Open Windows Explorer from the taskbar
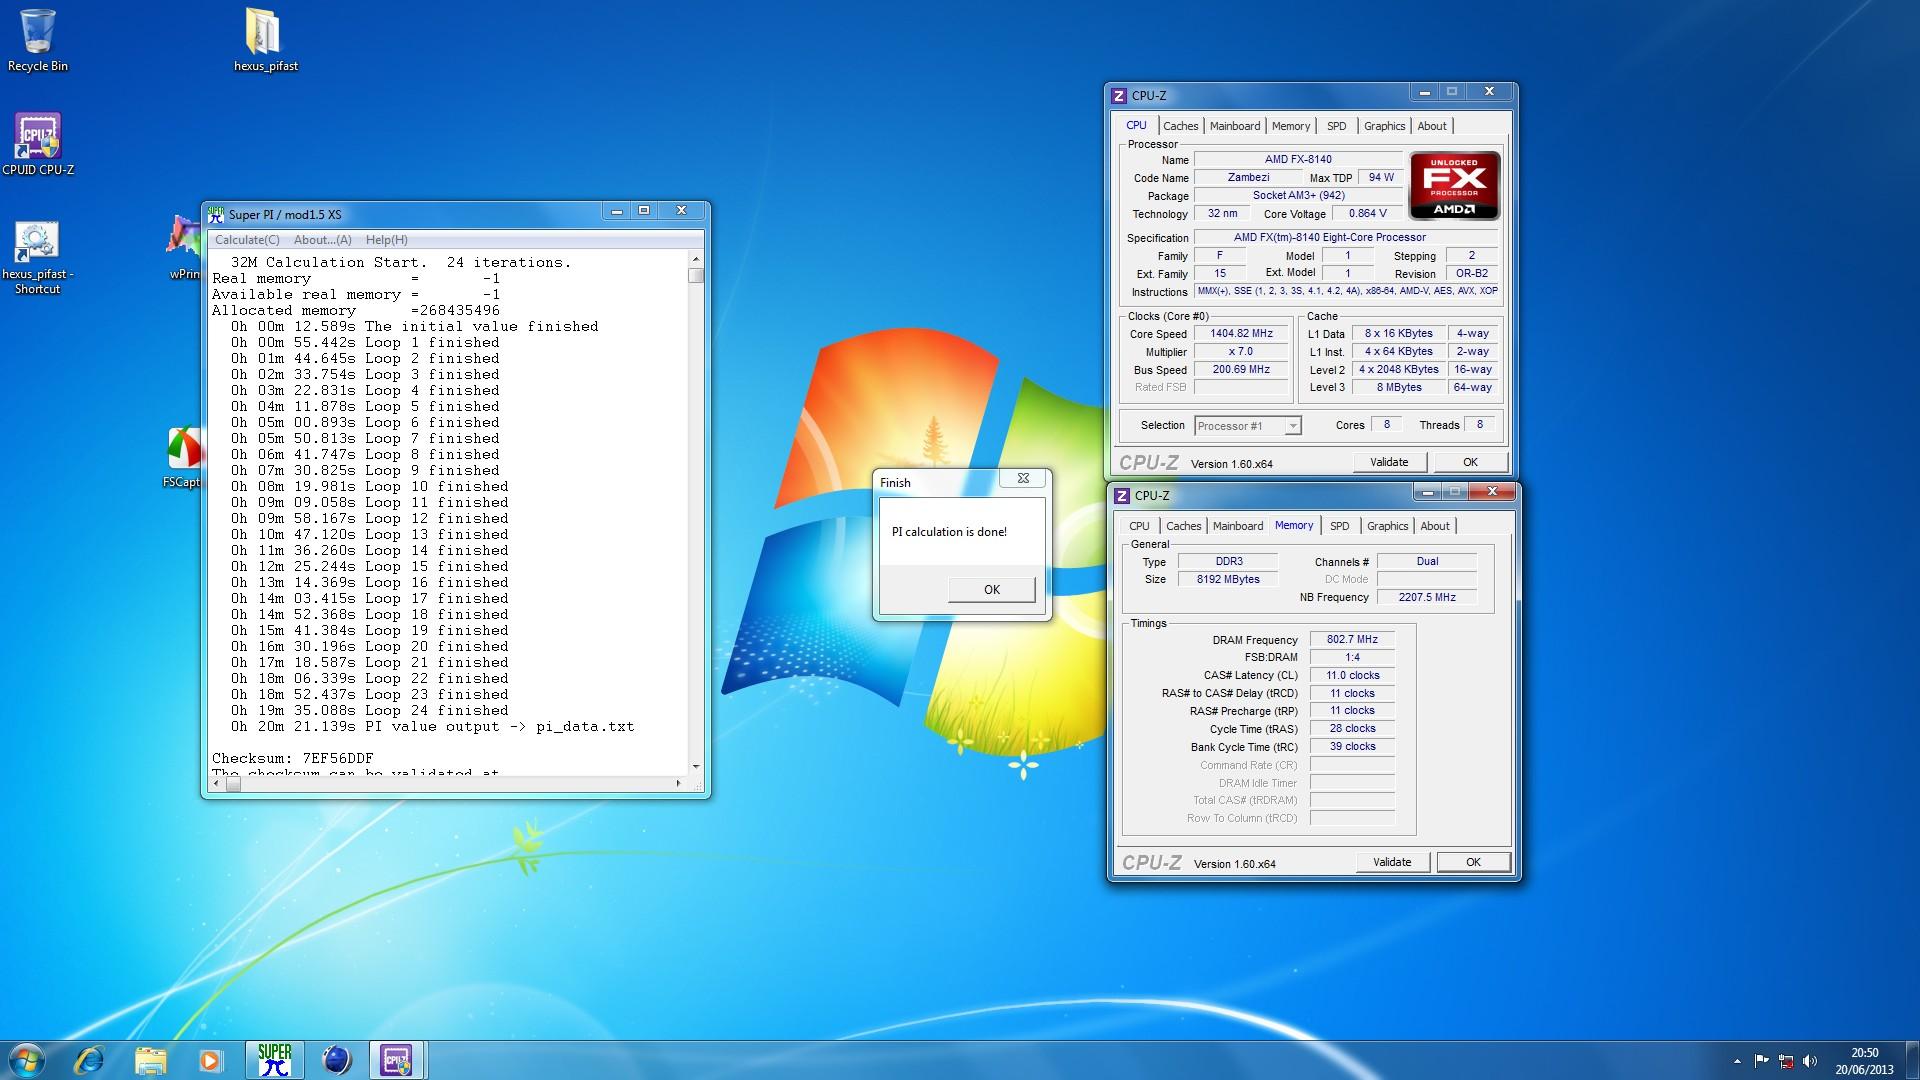Image resolution: width=1920 pixels, height=1080 pixels. tap(150, 1060)
